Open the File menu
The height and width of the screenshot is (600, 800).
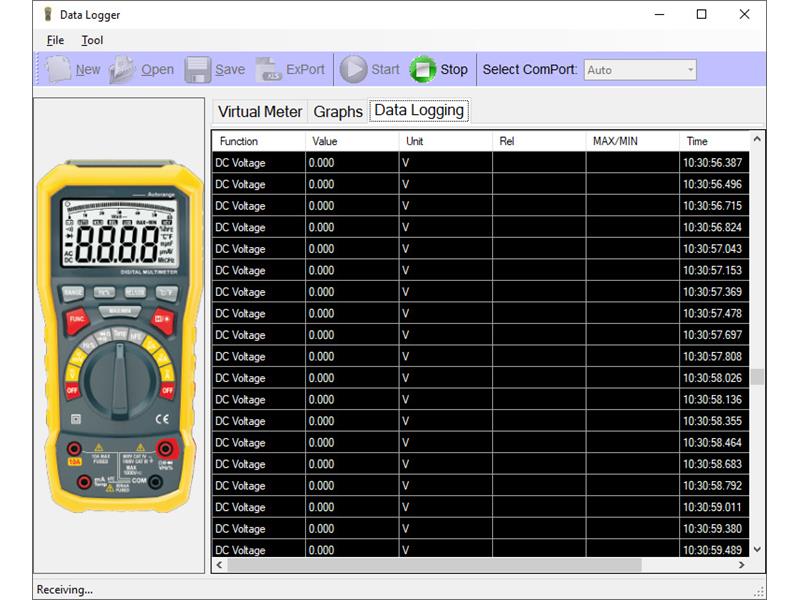pos(55,40)
